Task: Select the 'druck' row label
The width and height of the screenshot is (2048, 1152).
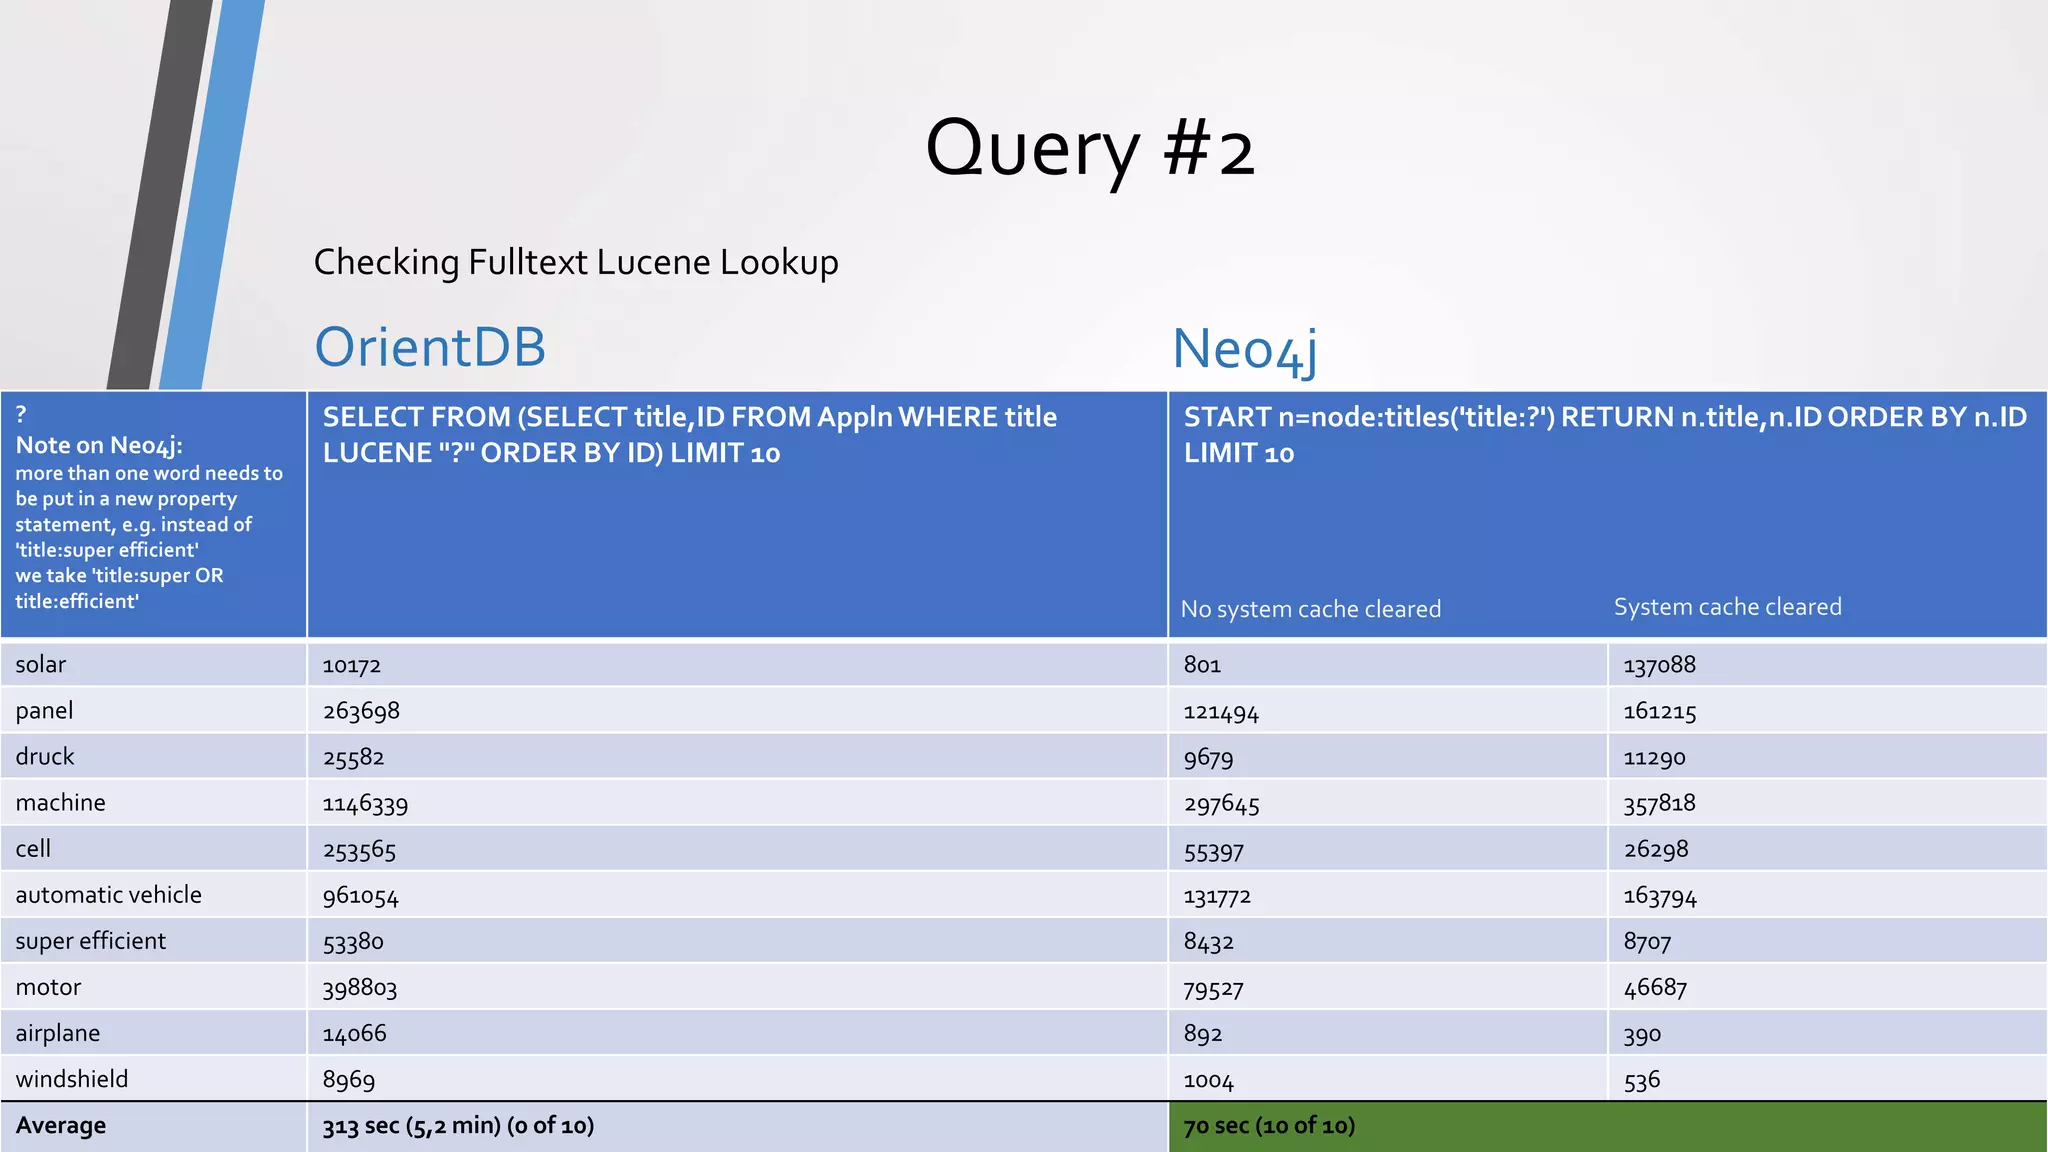Action: click(x=45, y=756)
